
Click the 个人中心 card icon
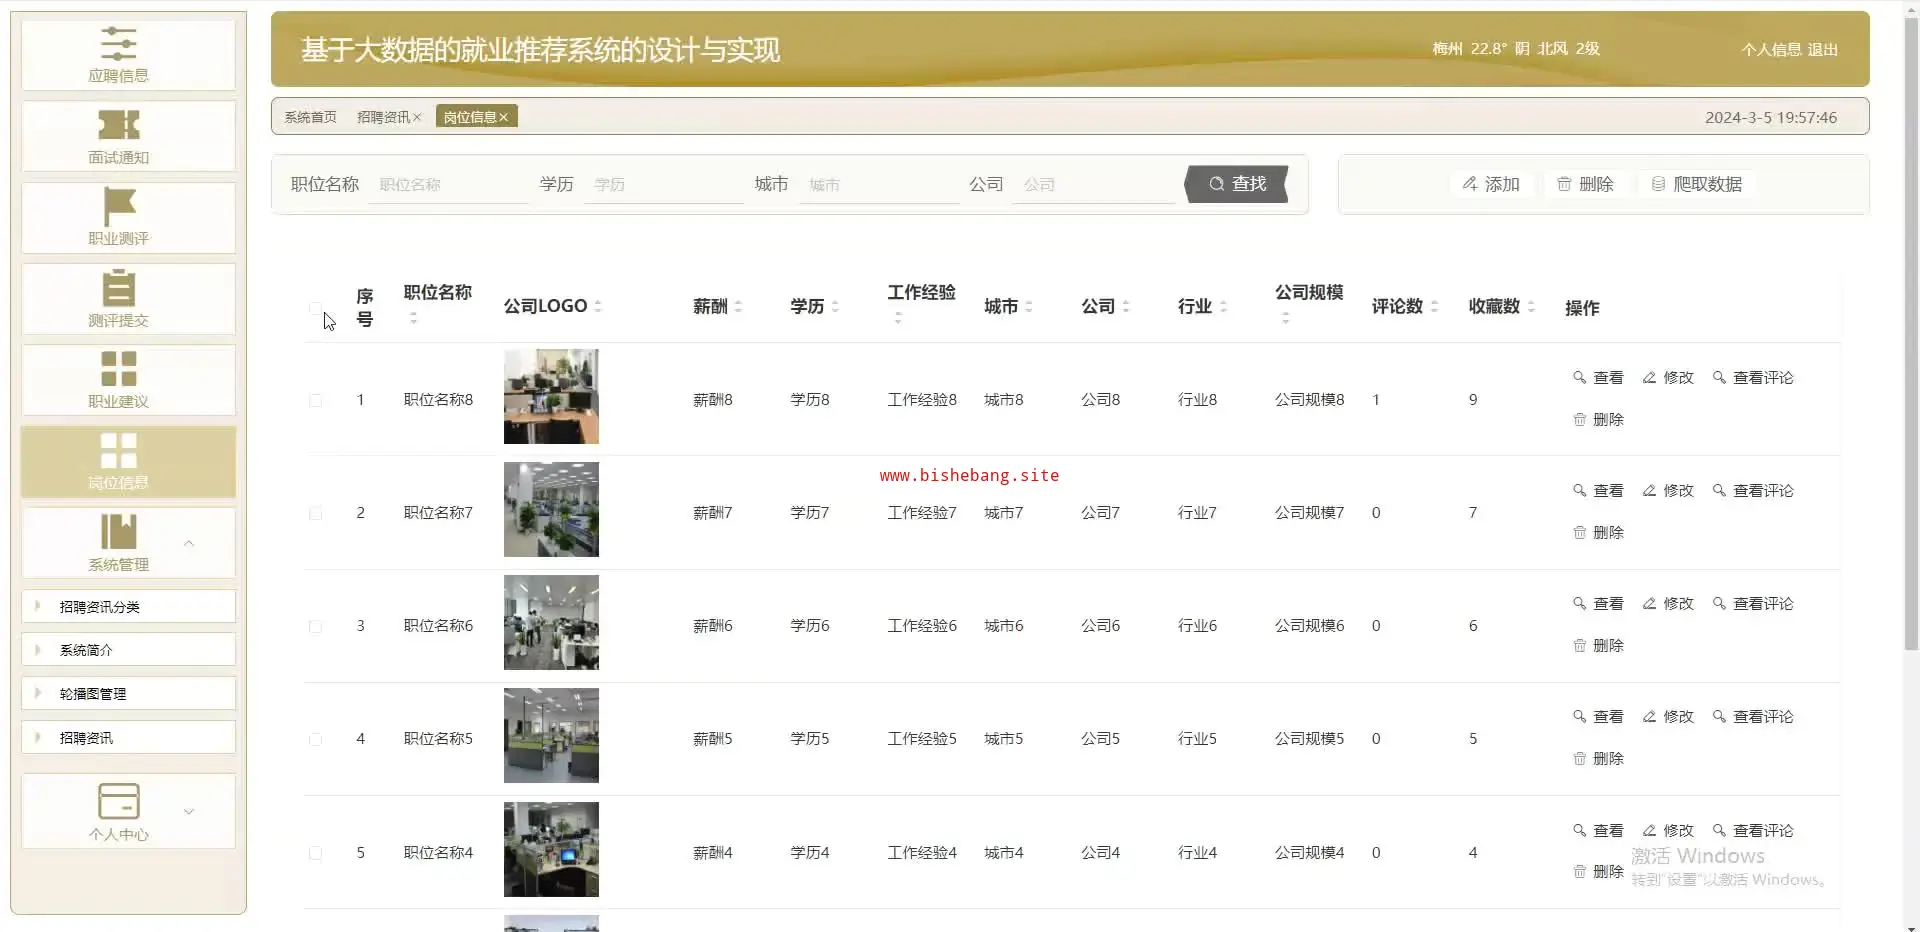point(118,801)
